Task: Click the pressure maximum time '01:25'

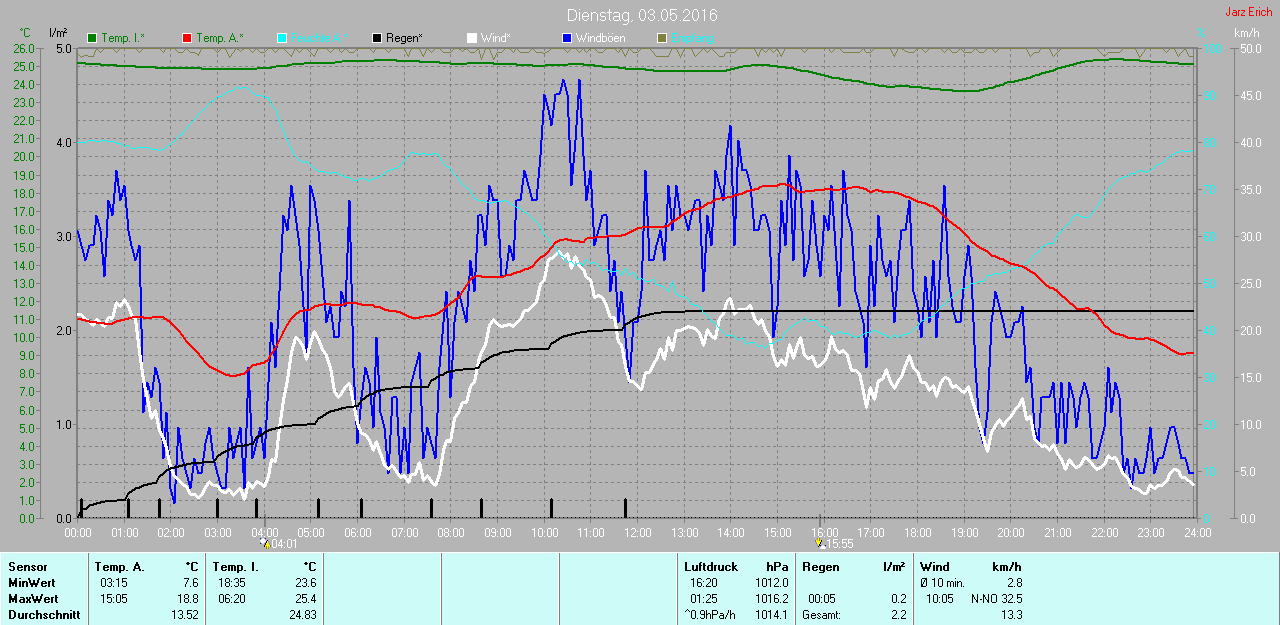Action: pos(703,599)
